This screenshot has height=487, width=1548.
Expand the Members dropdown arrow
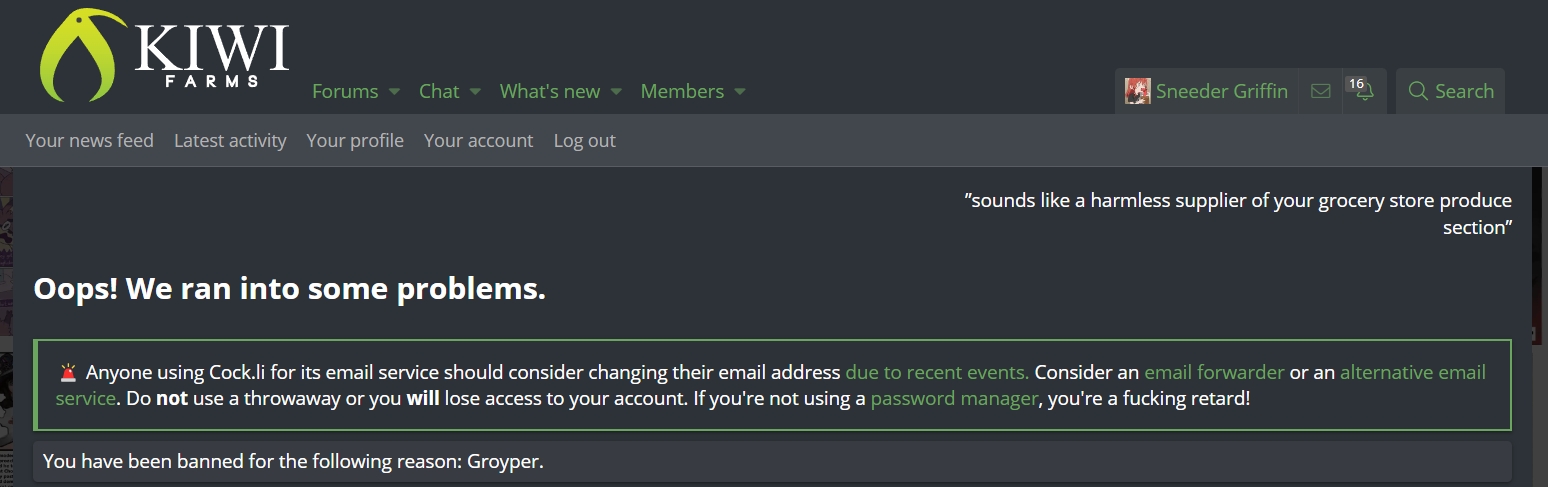point(740,91)
